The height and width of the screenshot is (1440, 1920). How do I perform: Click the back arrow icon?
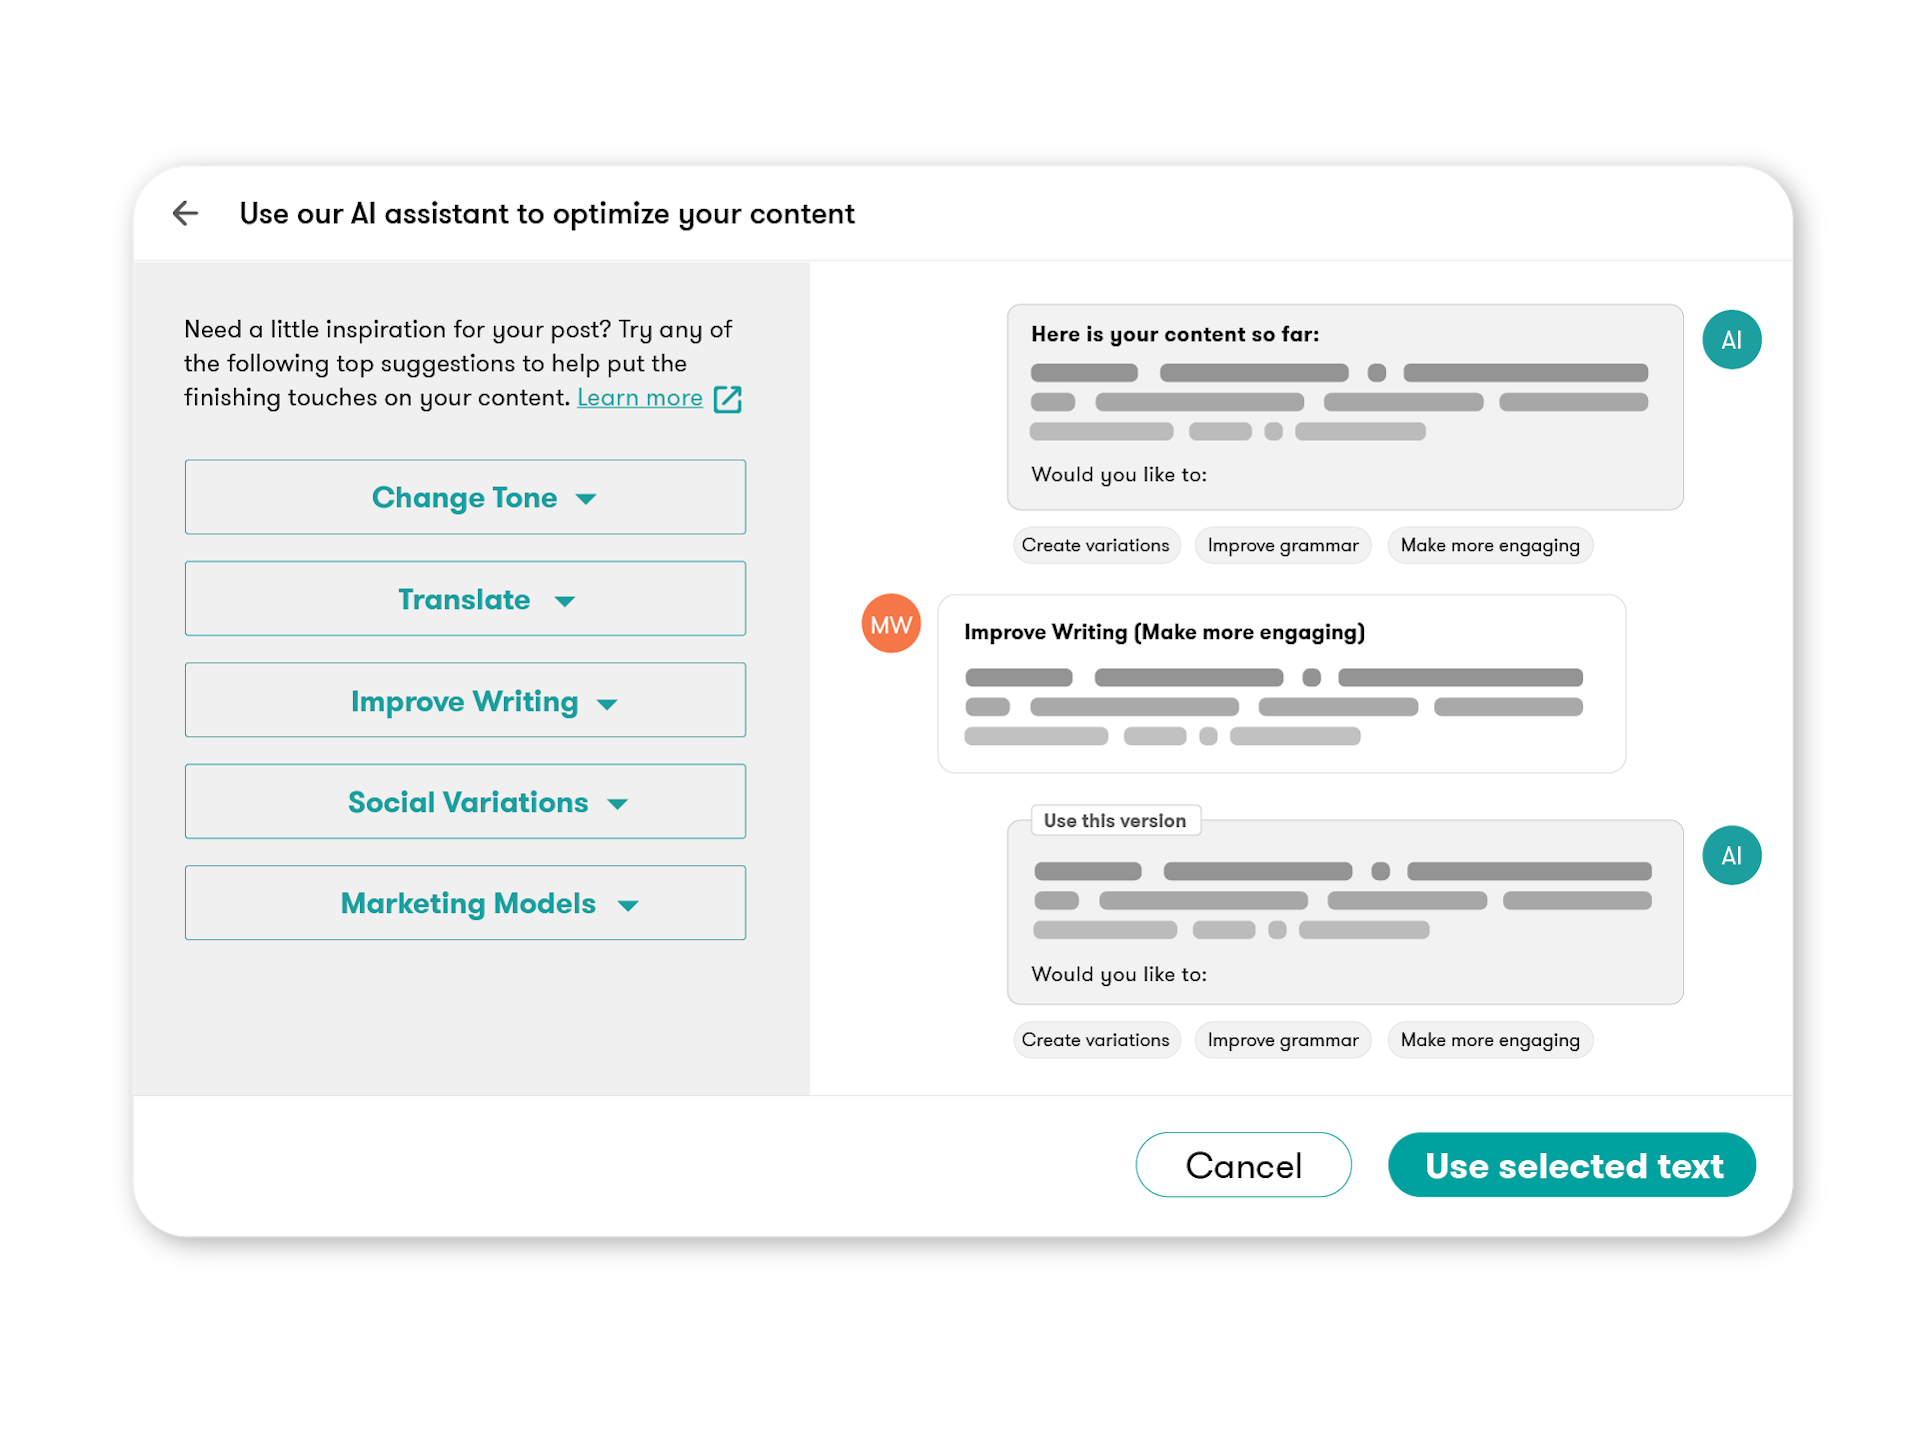tap(186, 213)
